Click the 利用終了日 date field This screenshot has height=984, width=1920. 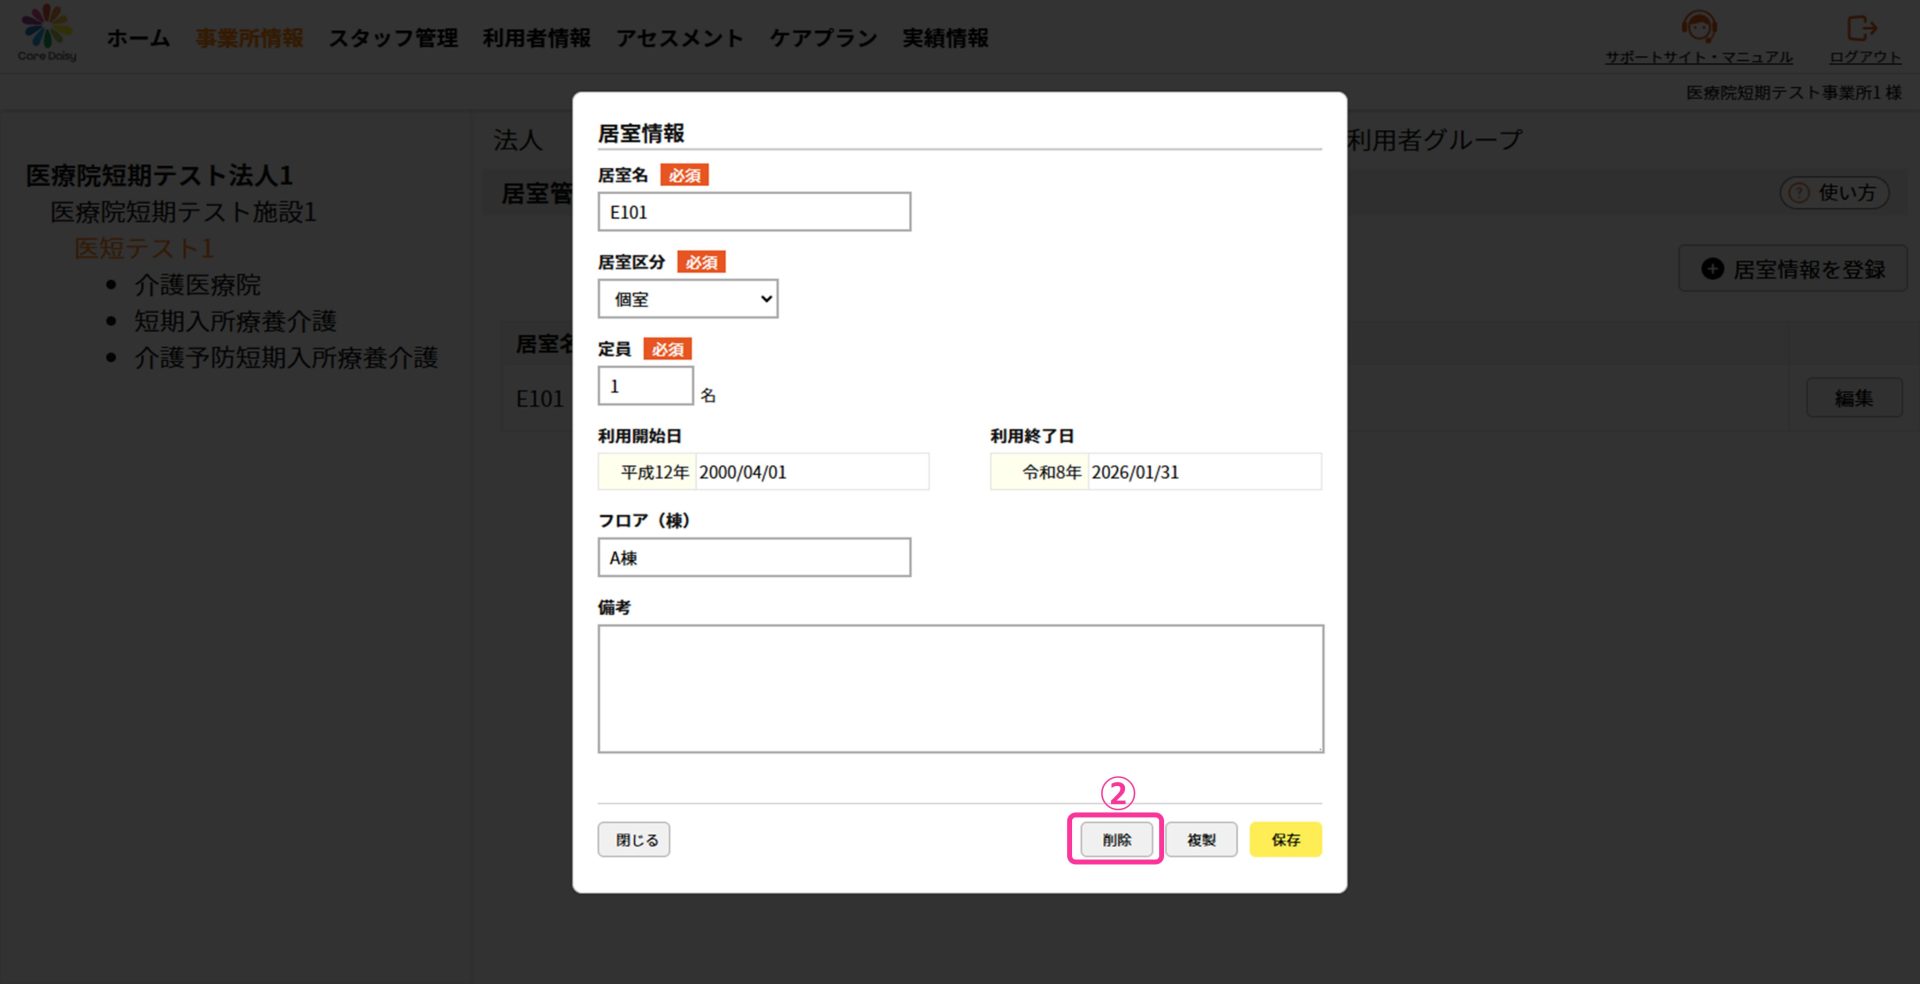click(x=1202, y=472)
